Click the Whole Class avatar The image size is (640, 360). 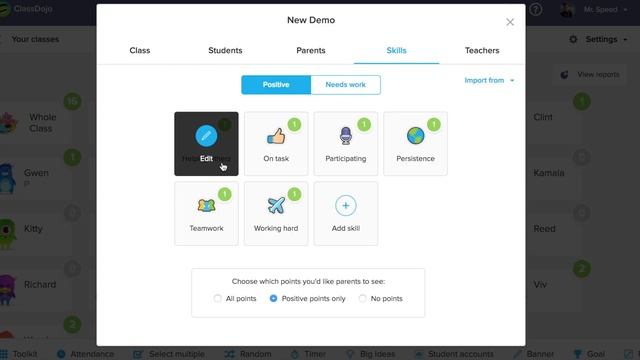(x=8, y=123)
